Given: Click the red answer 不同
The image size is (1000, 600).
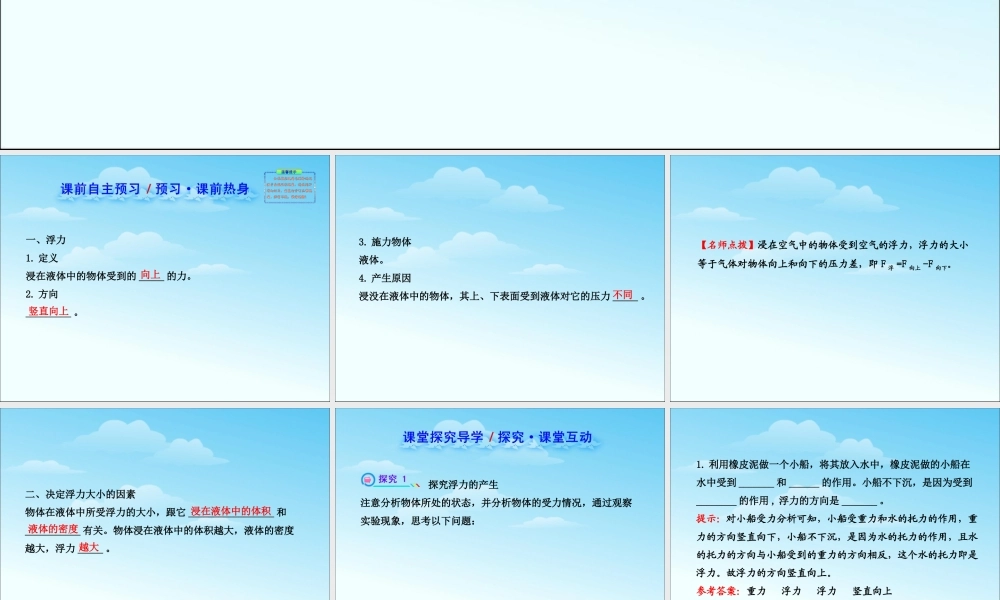Looking at the screenshot, I should [x=624, y=295].
